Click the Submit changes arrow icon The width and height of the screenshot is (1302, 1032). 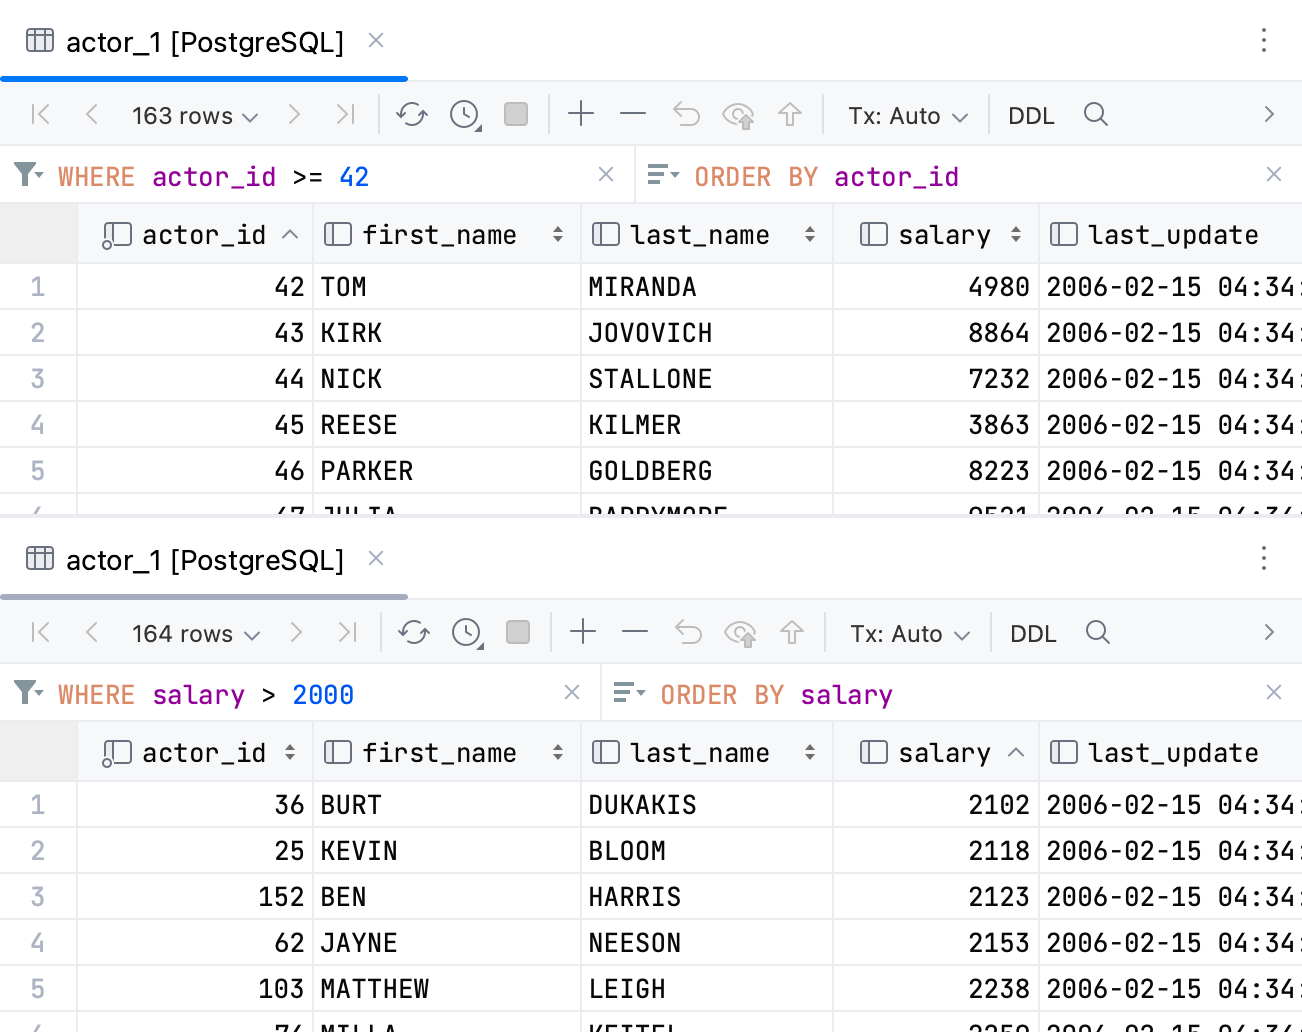pyautogui.click(x=791, y=114)
